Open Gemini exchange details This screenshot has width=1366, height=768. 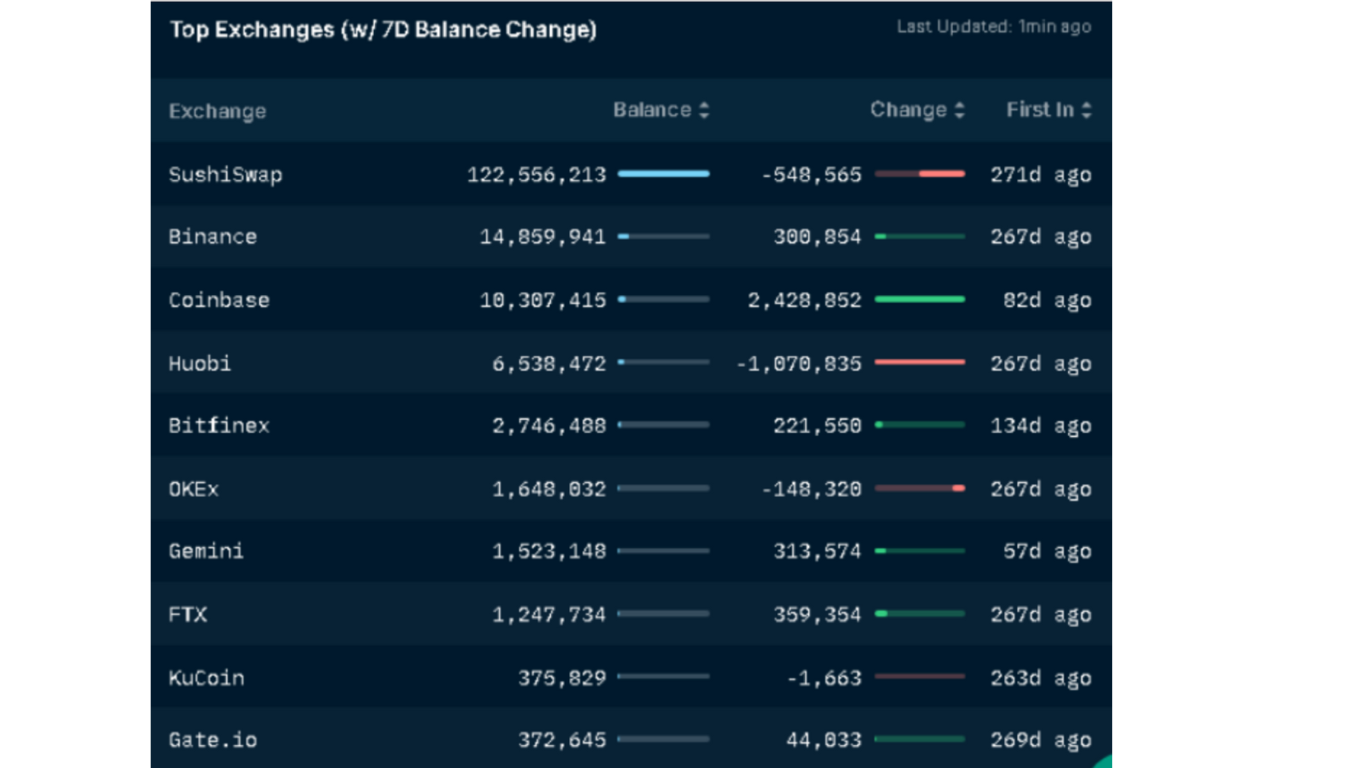[x=206, y=551]
